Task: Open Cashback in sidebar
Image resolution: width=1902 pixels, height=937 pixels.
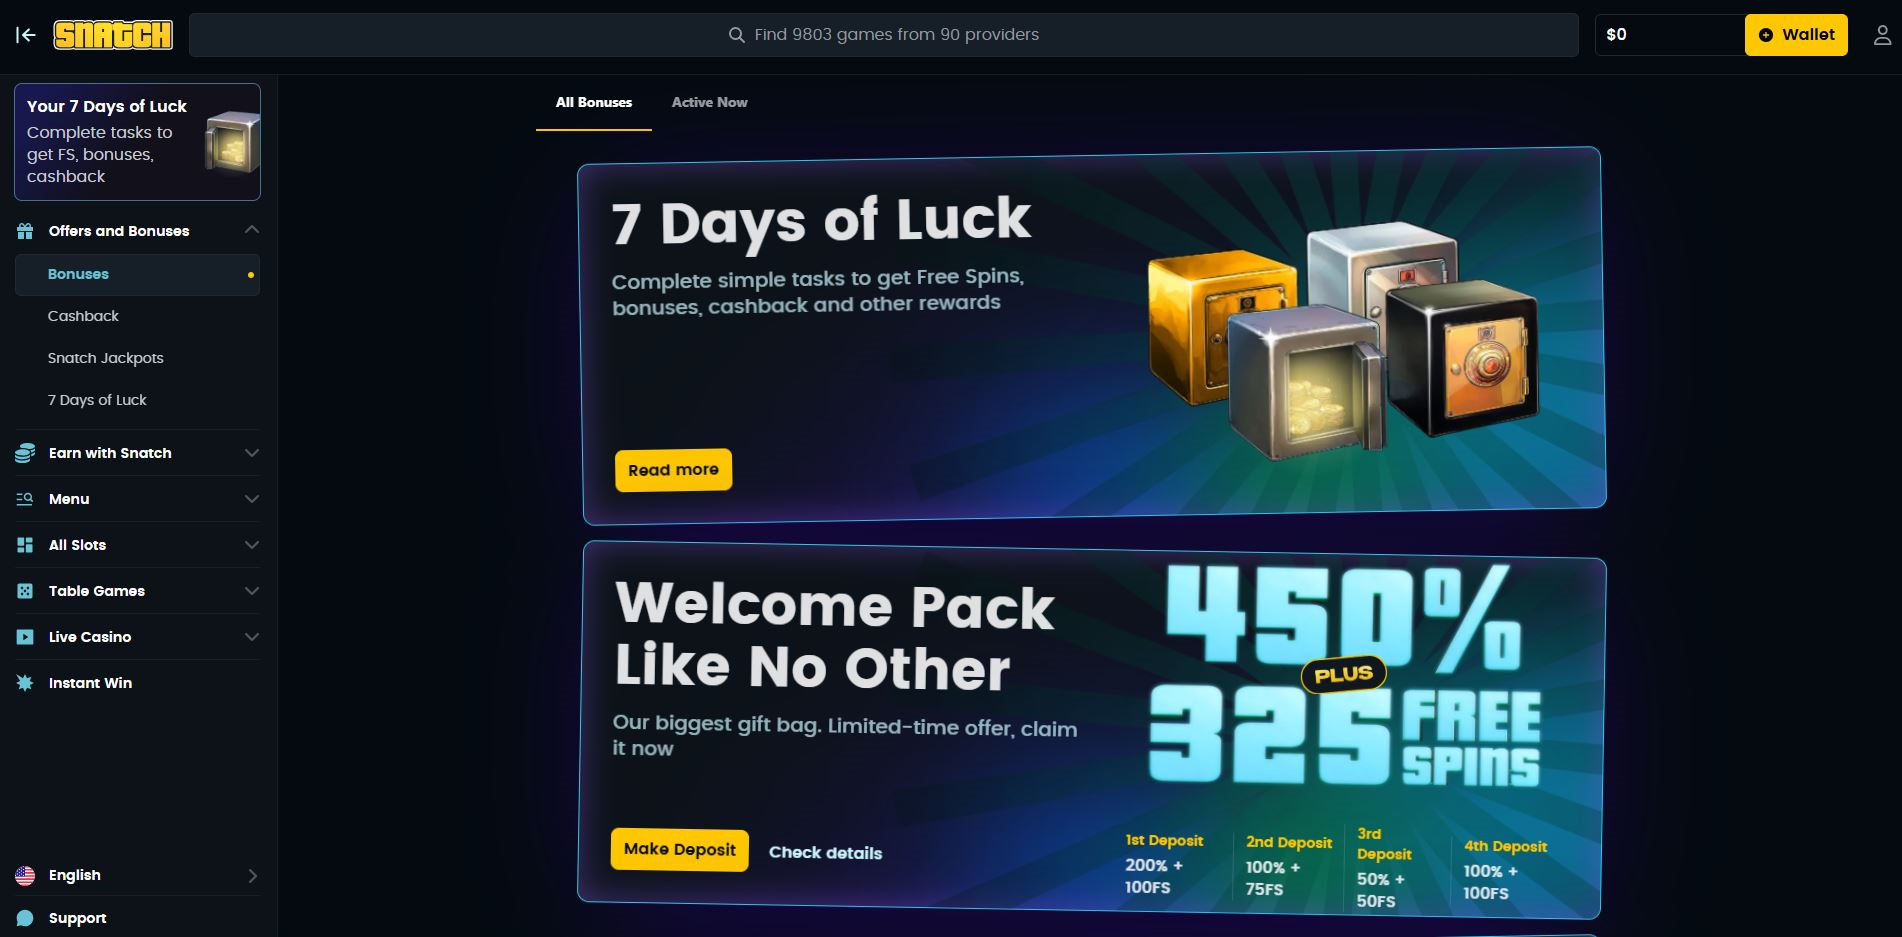Action: pos(83,316)
